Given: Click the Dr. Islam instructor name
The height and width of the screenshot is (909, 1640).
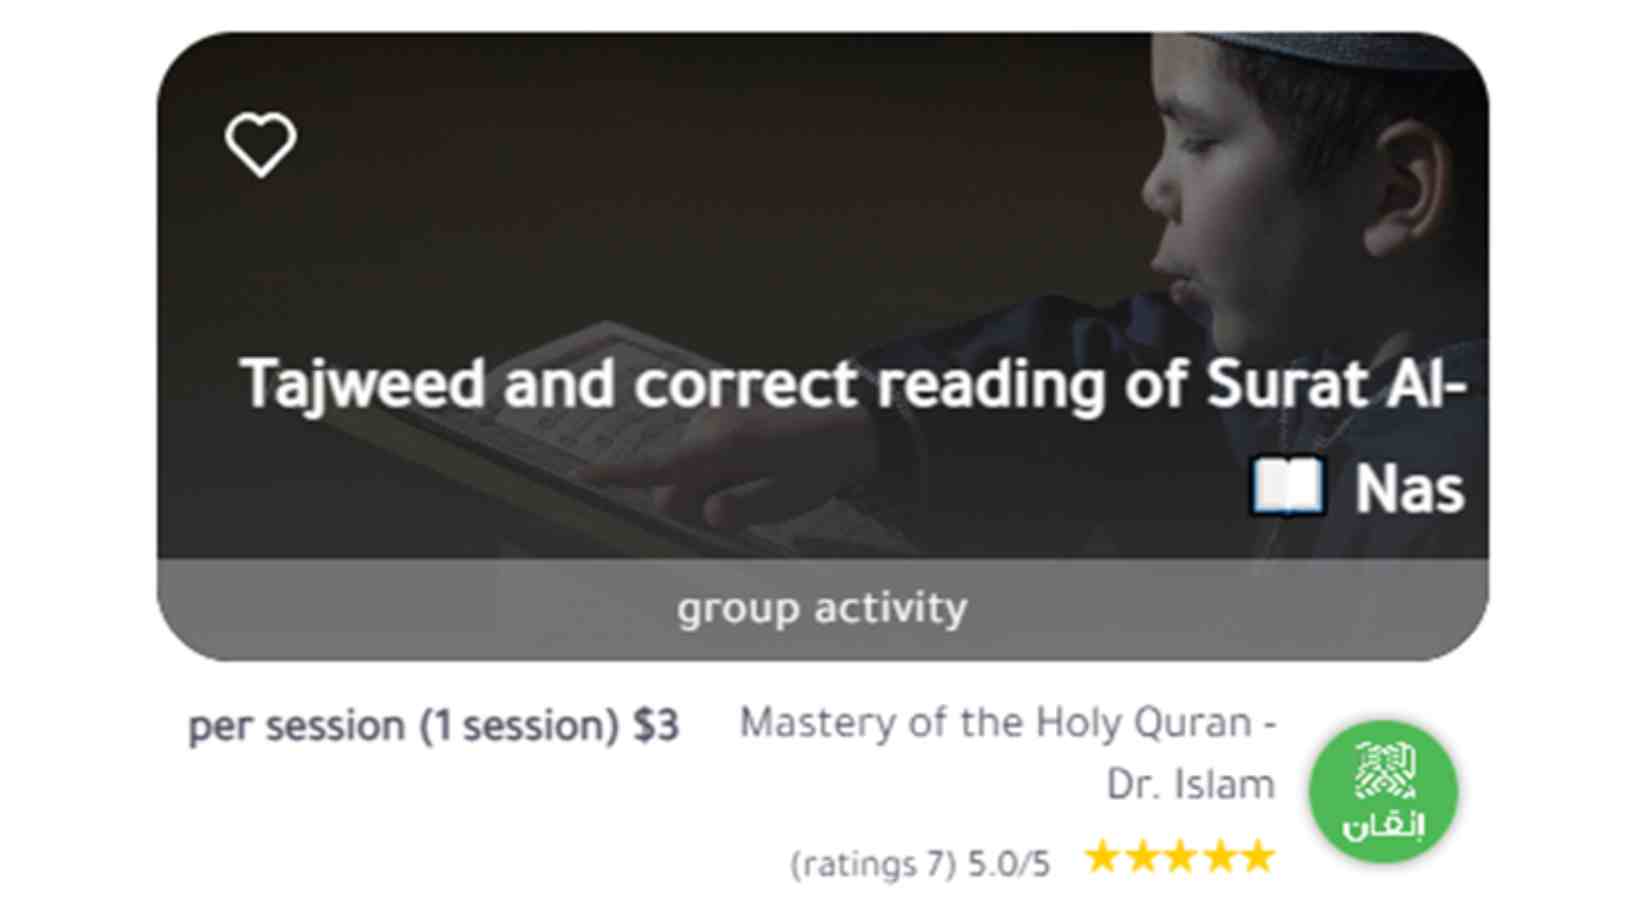Looking at the screenshot, I should coord(1190,785).
